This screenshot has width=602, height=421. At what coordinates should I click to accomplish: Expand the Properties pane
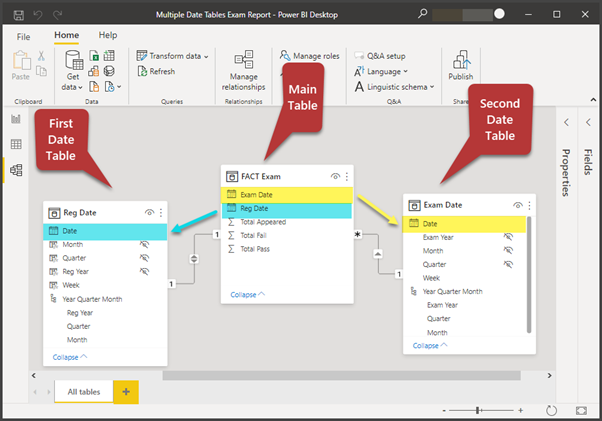point(566,122)
